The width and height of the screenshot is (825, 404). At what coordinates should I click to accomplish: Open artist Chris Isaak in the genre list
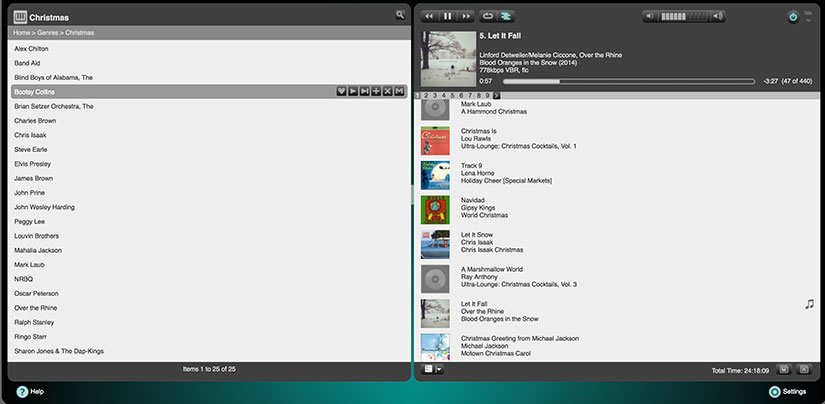pos(30,135)
